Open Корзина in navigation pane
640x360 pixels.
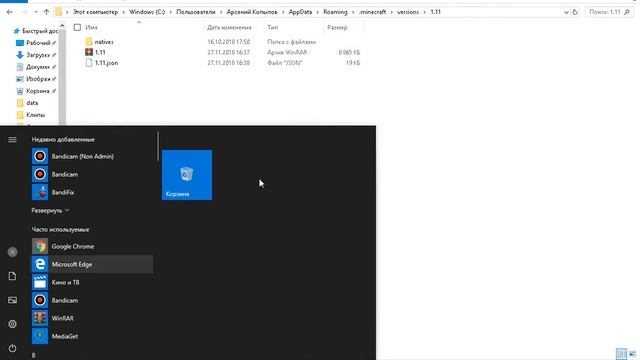click(36, 91)
